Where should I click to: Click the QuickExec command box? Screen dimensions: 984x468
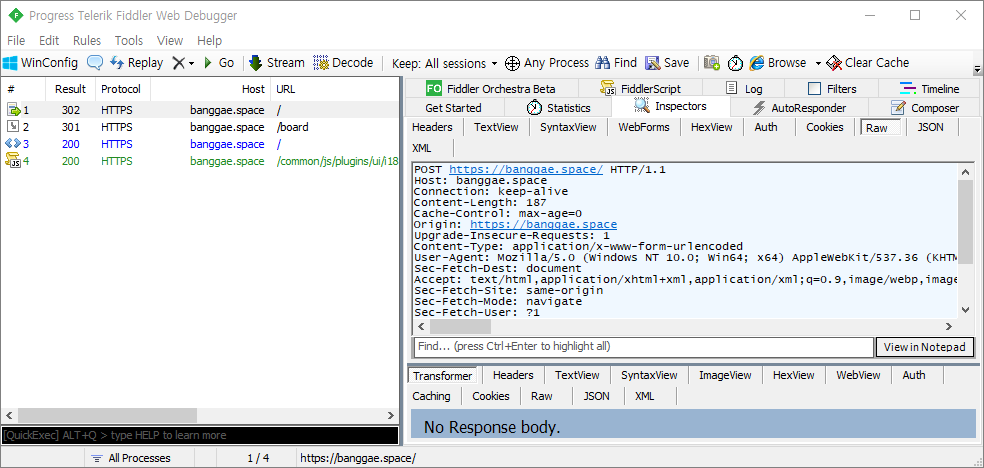tap(200, 435)
